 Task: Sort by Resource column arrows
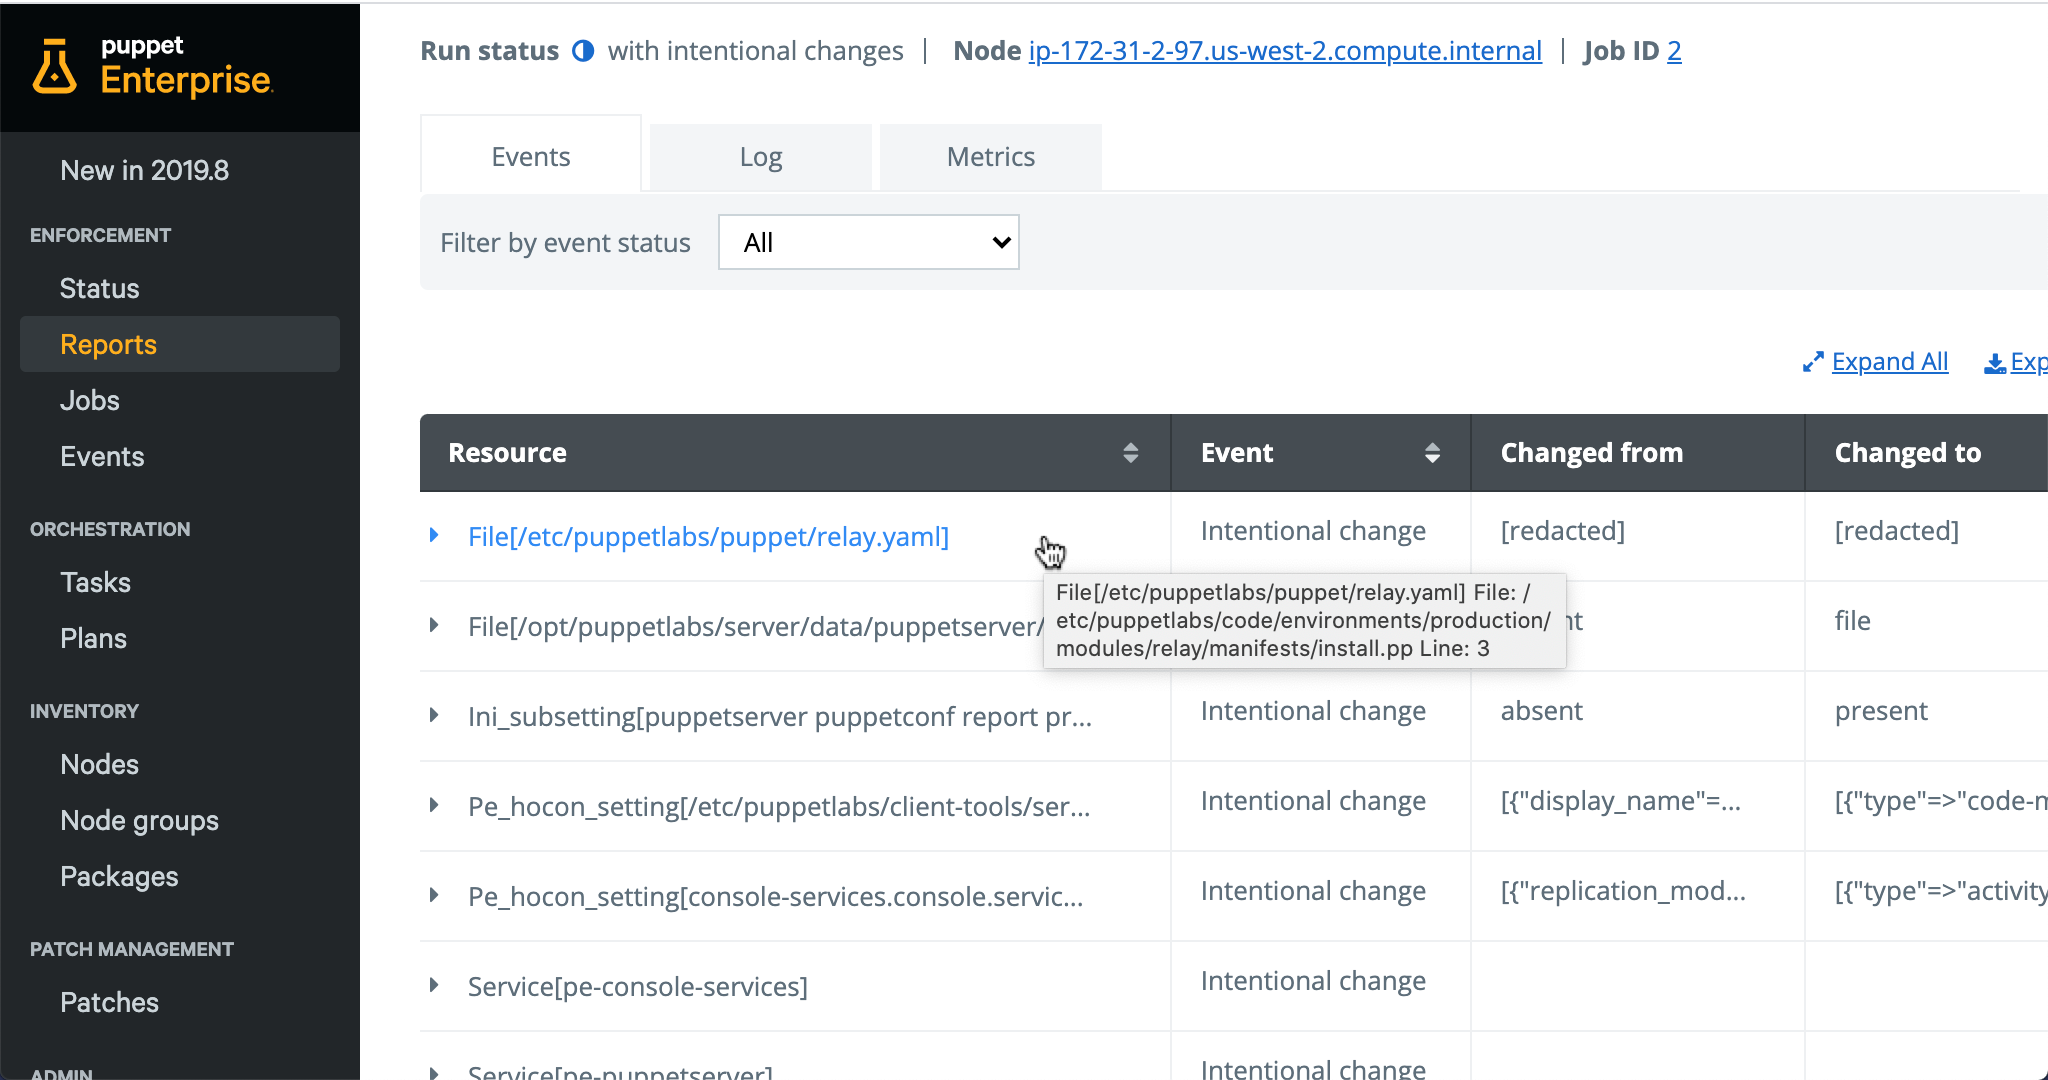click(x=1131, y=453)
